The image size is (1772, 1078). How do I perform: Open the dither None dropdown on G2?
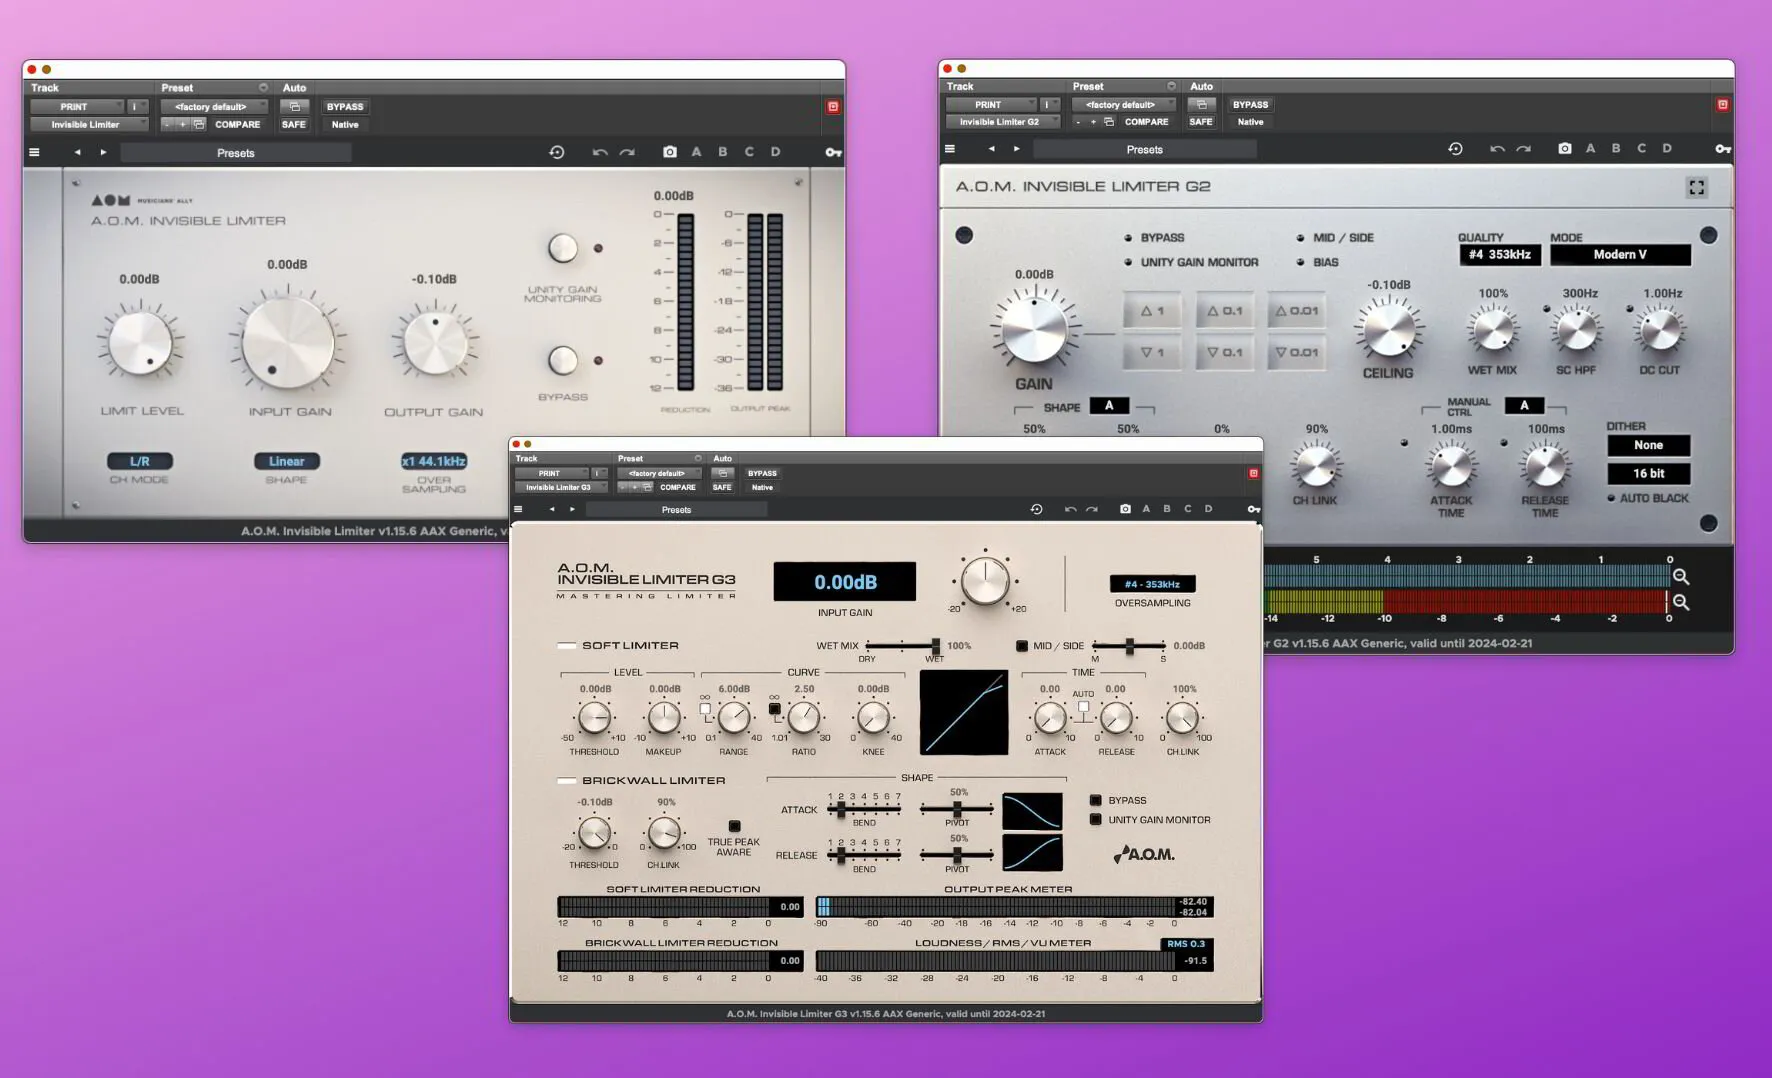(1648, 445)
